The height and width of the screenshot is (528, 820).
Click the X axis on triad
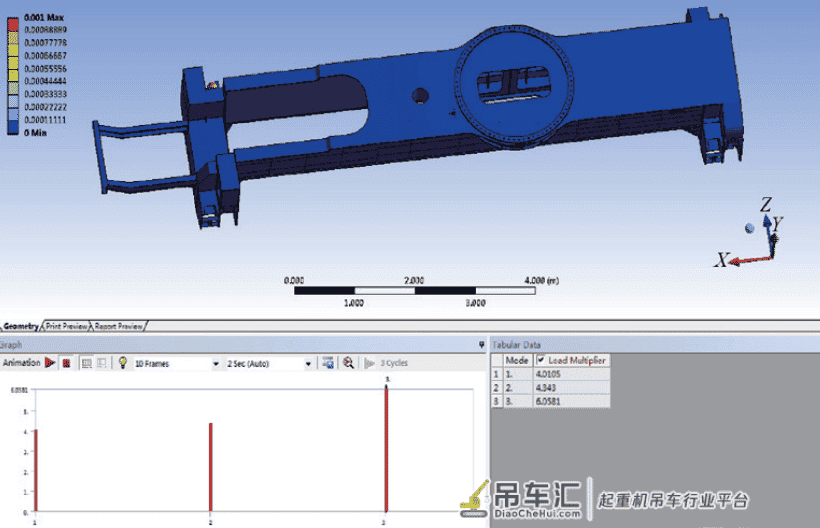(x=748, y=260)
